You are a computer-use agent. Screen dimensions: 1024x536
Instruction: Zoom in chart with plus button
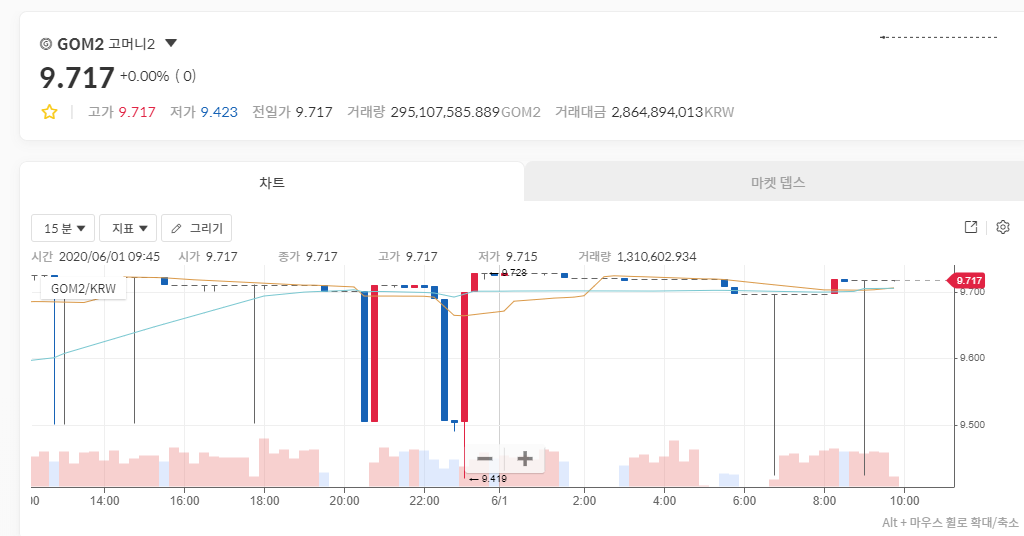(x=524, y=459)
